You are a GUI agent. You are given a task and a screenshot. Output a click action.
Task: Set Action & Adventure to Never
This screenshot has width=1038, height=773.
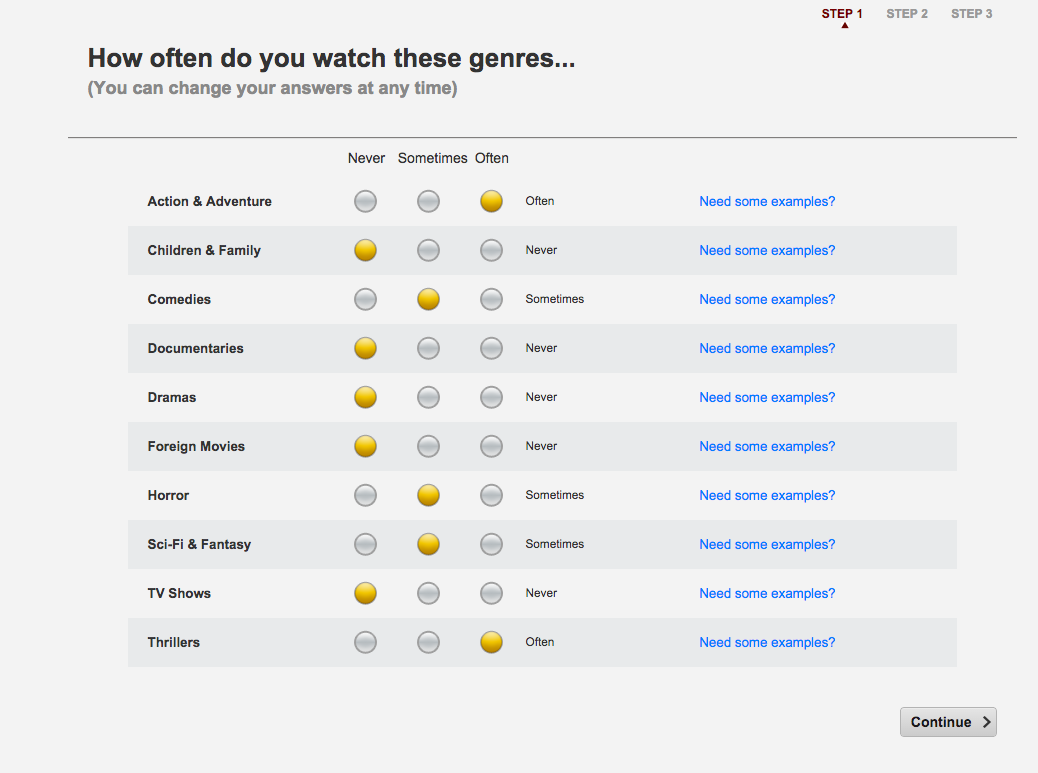366,201
